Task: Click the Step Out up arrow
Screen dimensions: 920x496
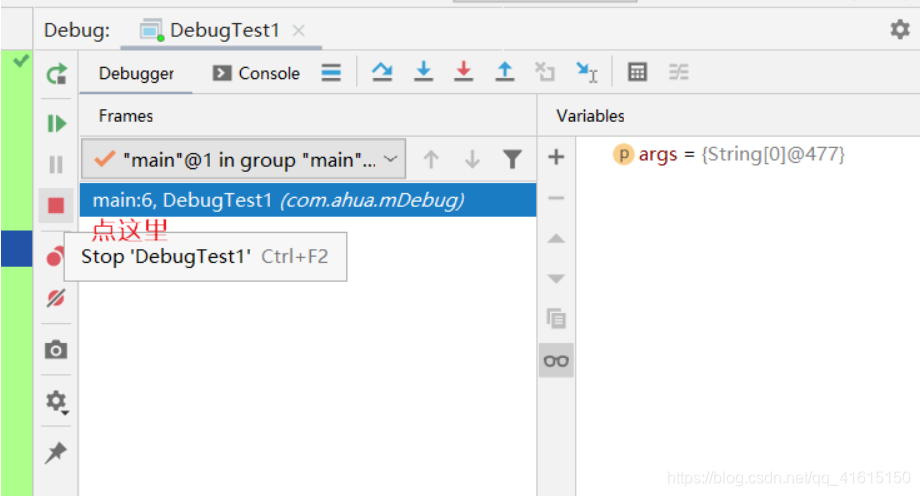Action: [505, 72]
